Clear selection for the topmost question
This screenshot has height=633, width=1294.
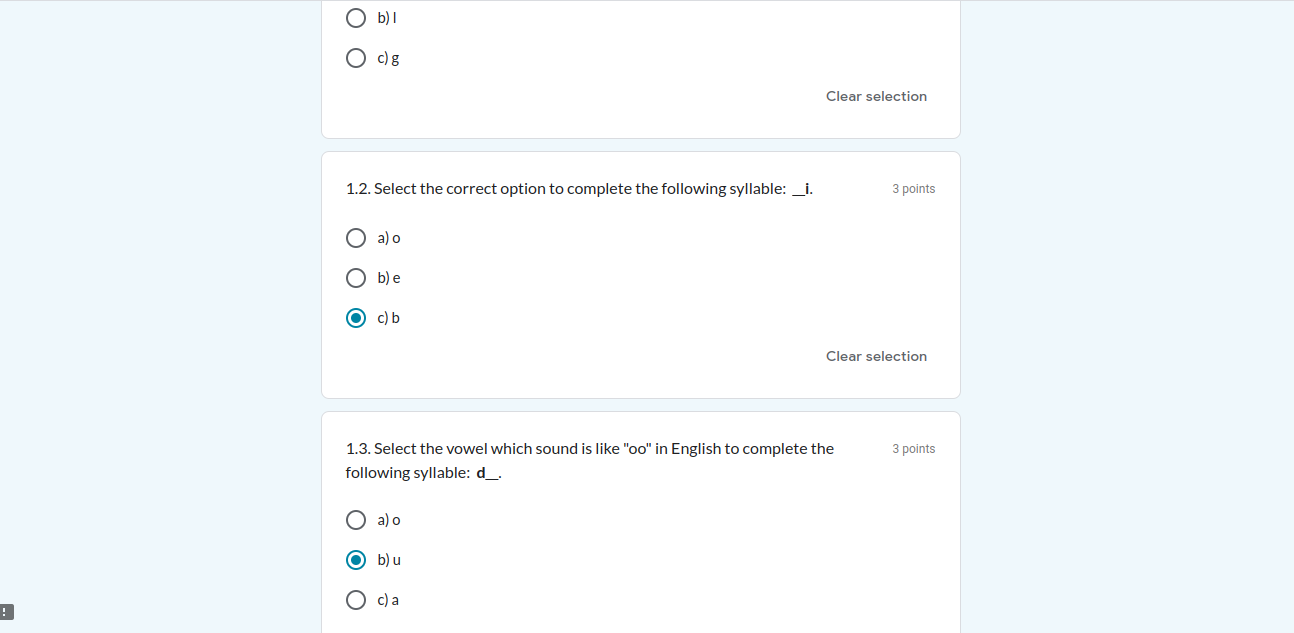876,96
